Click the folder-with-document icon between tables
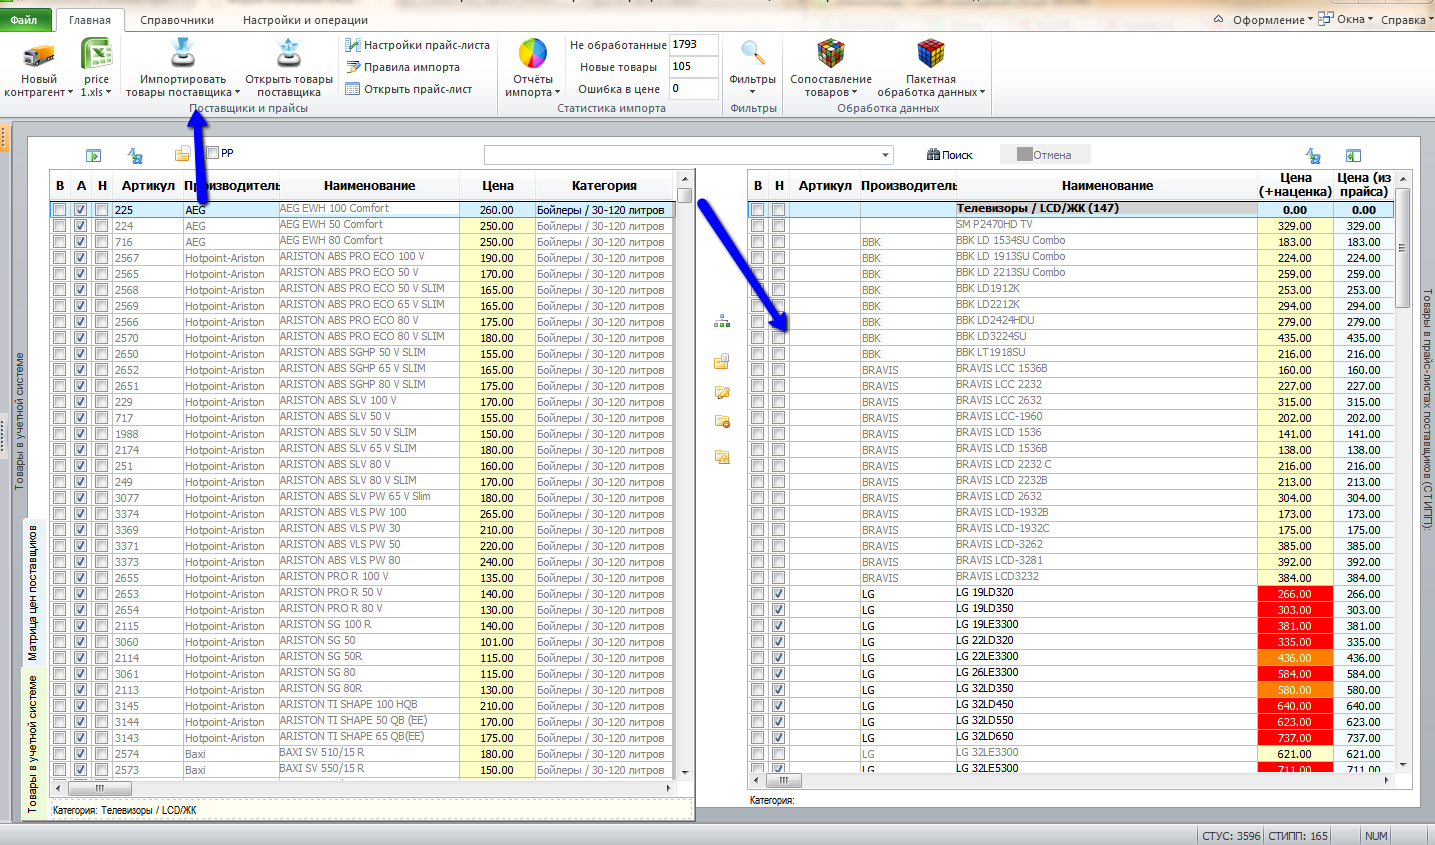This screenshot has height=845, width=1435. coord(721,361)
